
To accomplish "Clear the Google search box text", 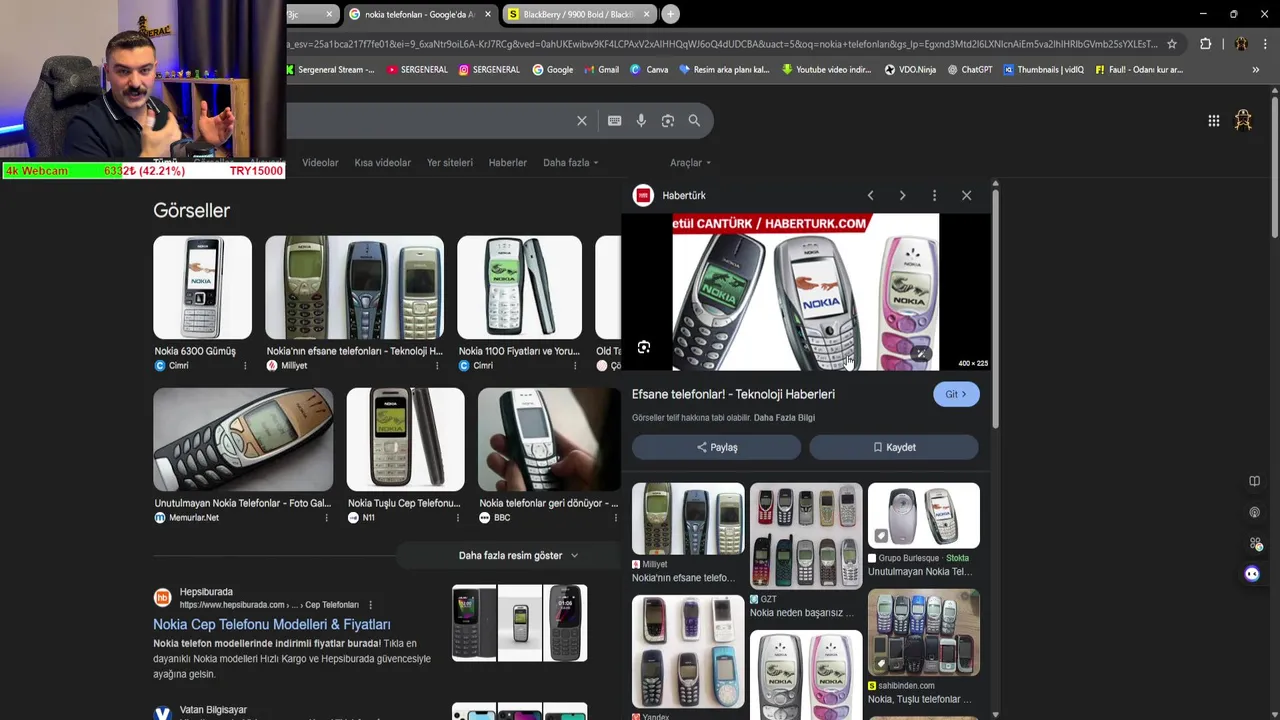I will (582, 121).
